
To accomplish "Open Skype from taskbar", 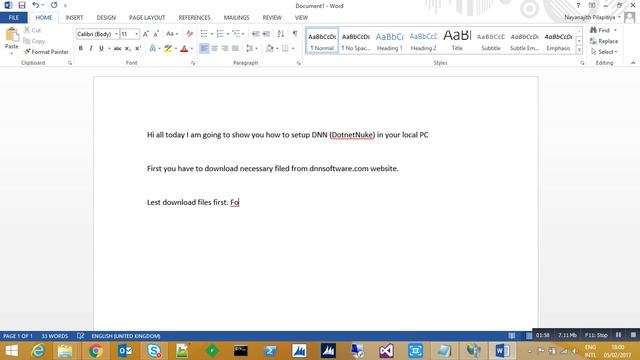I will (154, 351).
